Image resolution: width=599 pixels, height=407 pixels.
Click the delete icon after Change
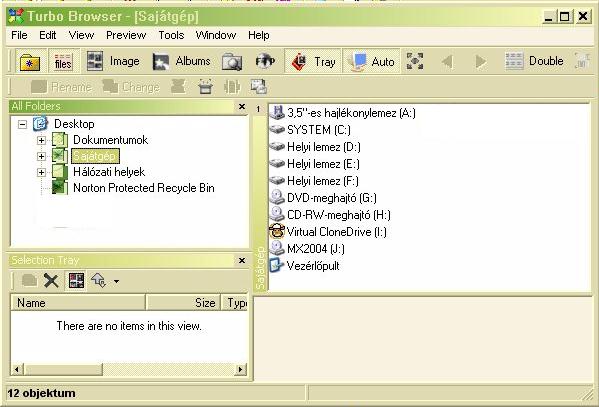point(178,87)
